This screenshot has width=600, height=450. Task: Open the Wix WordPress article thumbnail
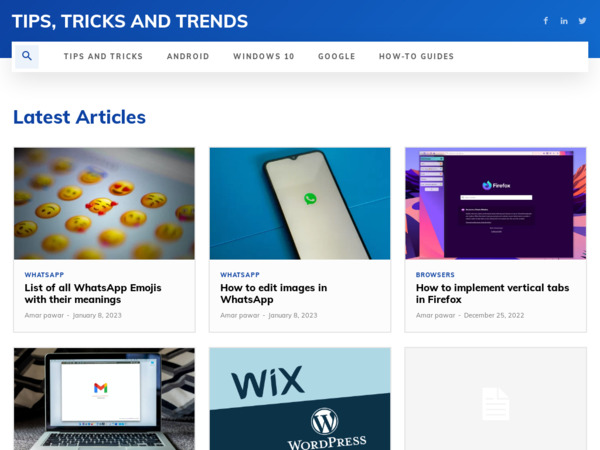(300, 399)
